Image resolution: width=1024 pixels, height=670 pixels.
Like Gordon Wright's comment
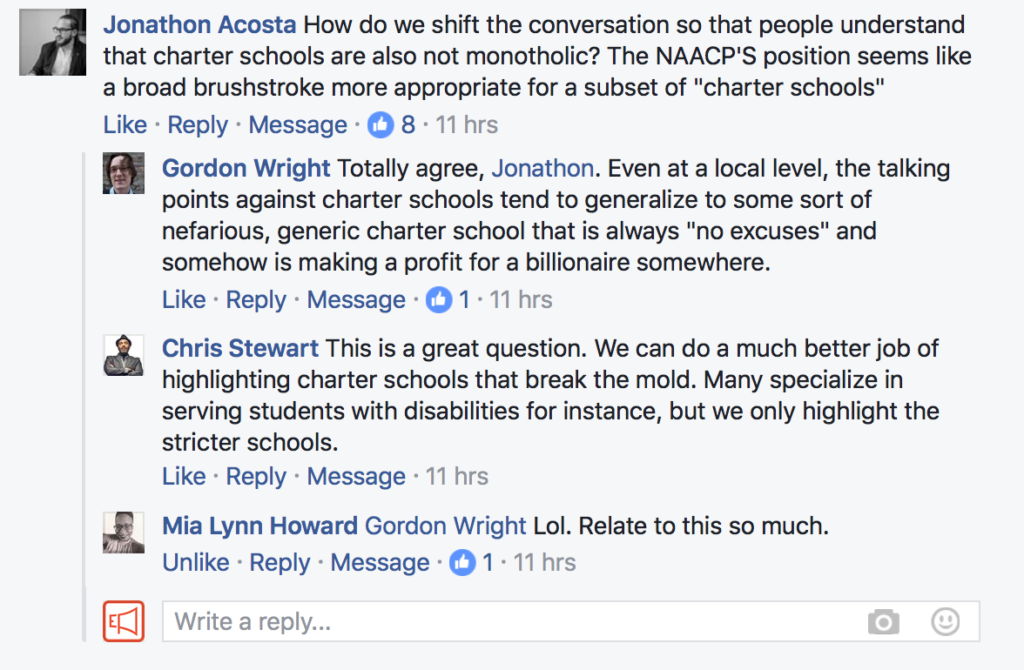[184, 300]
